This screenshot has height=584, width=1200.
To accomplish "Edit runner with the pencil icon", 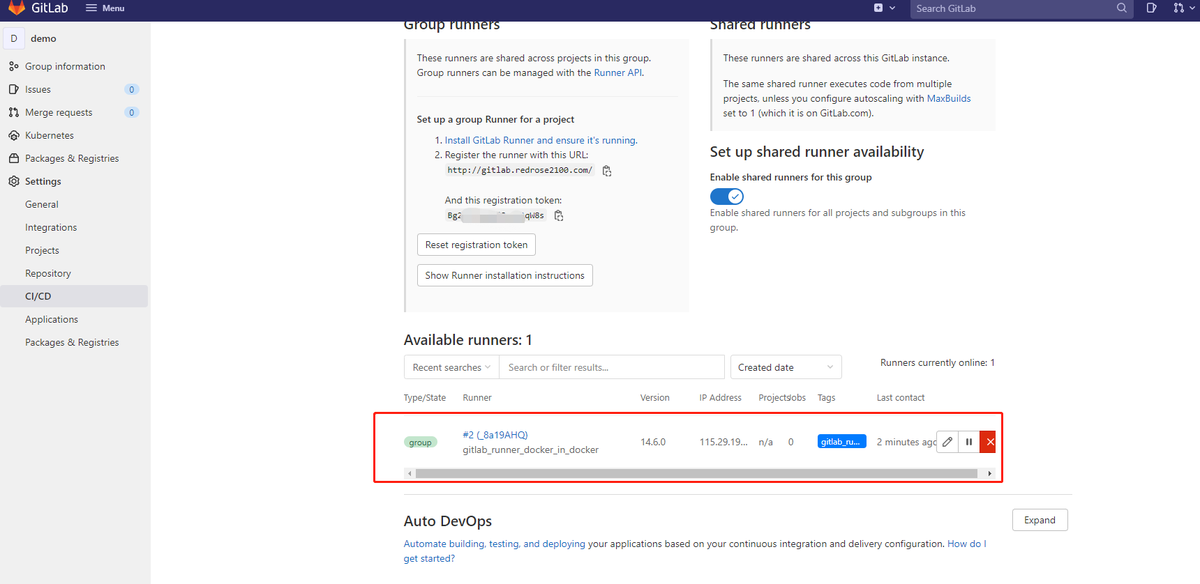I will pyautogui.click(x=948, y=442).
